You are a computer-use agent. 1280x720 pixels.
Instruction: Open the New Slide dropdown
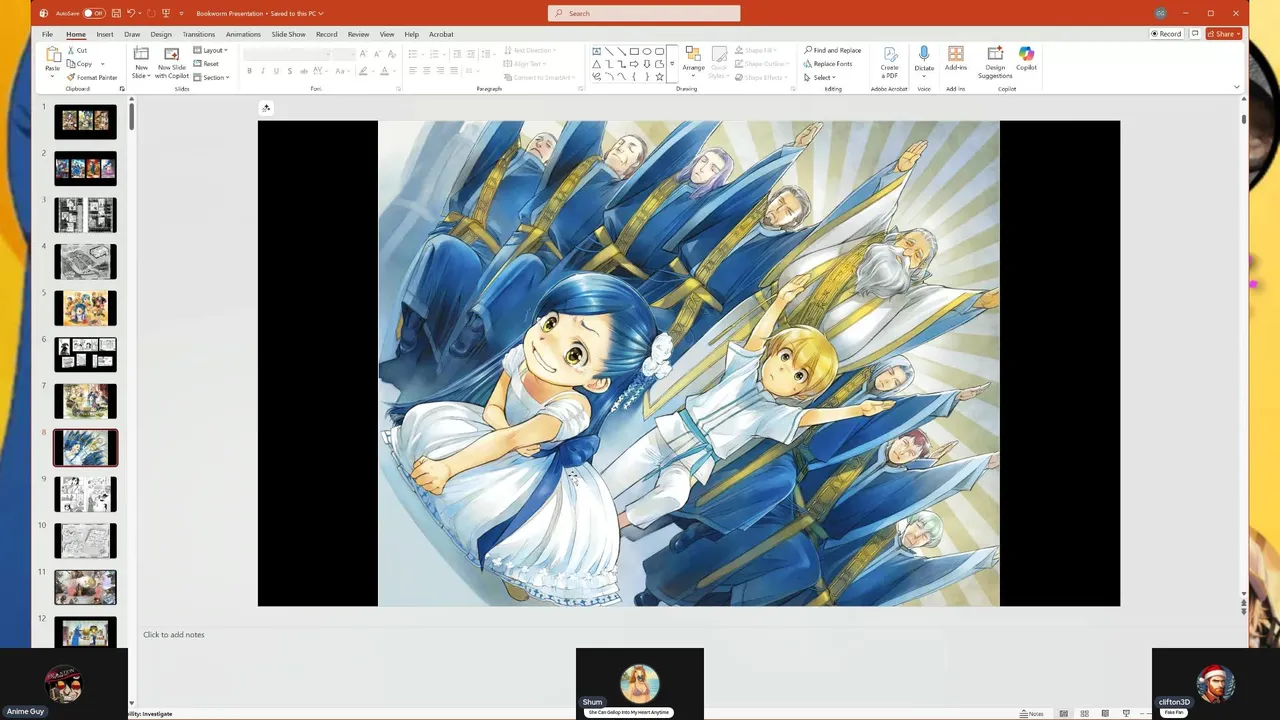pos(141,71)
